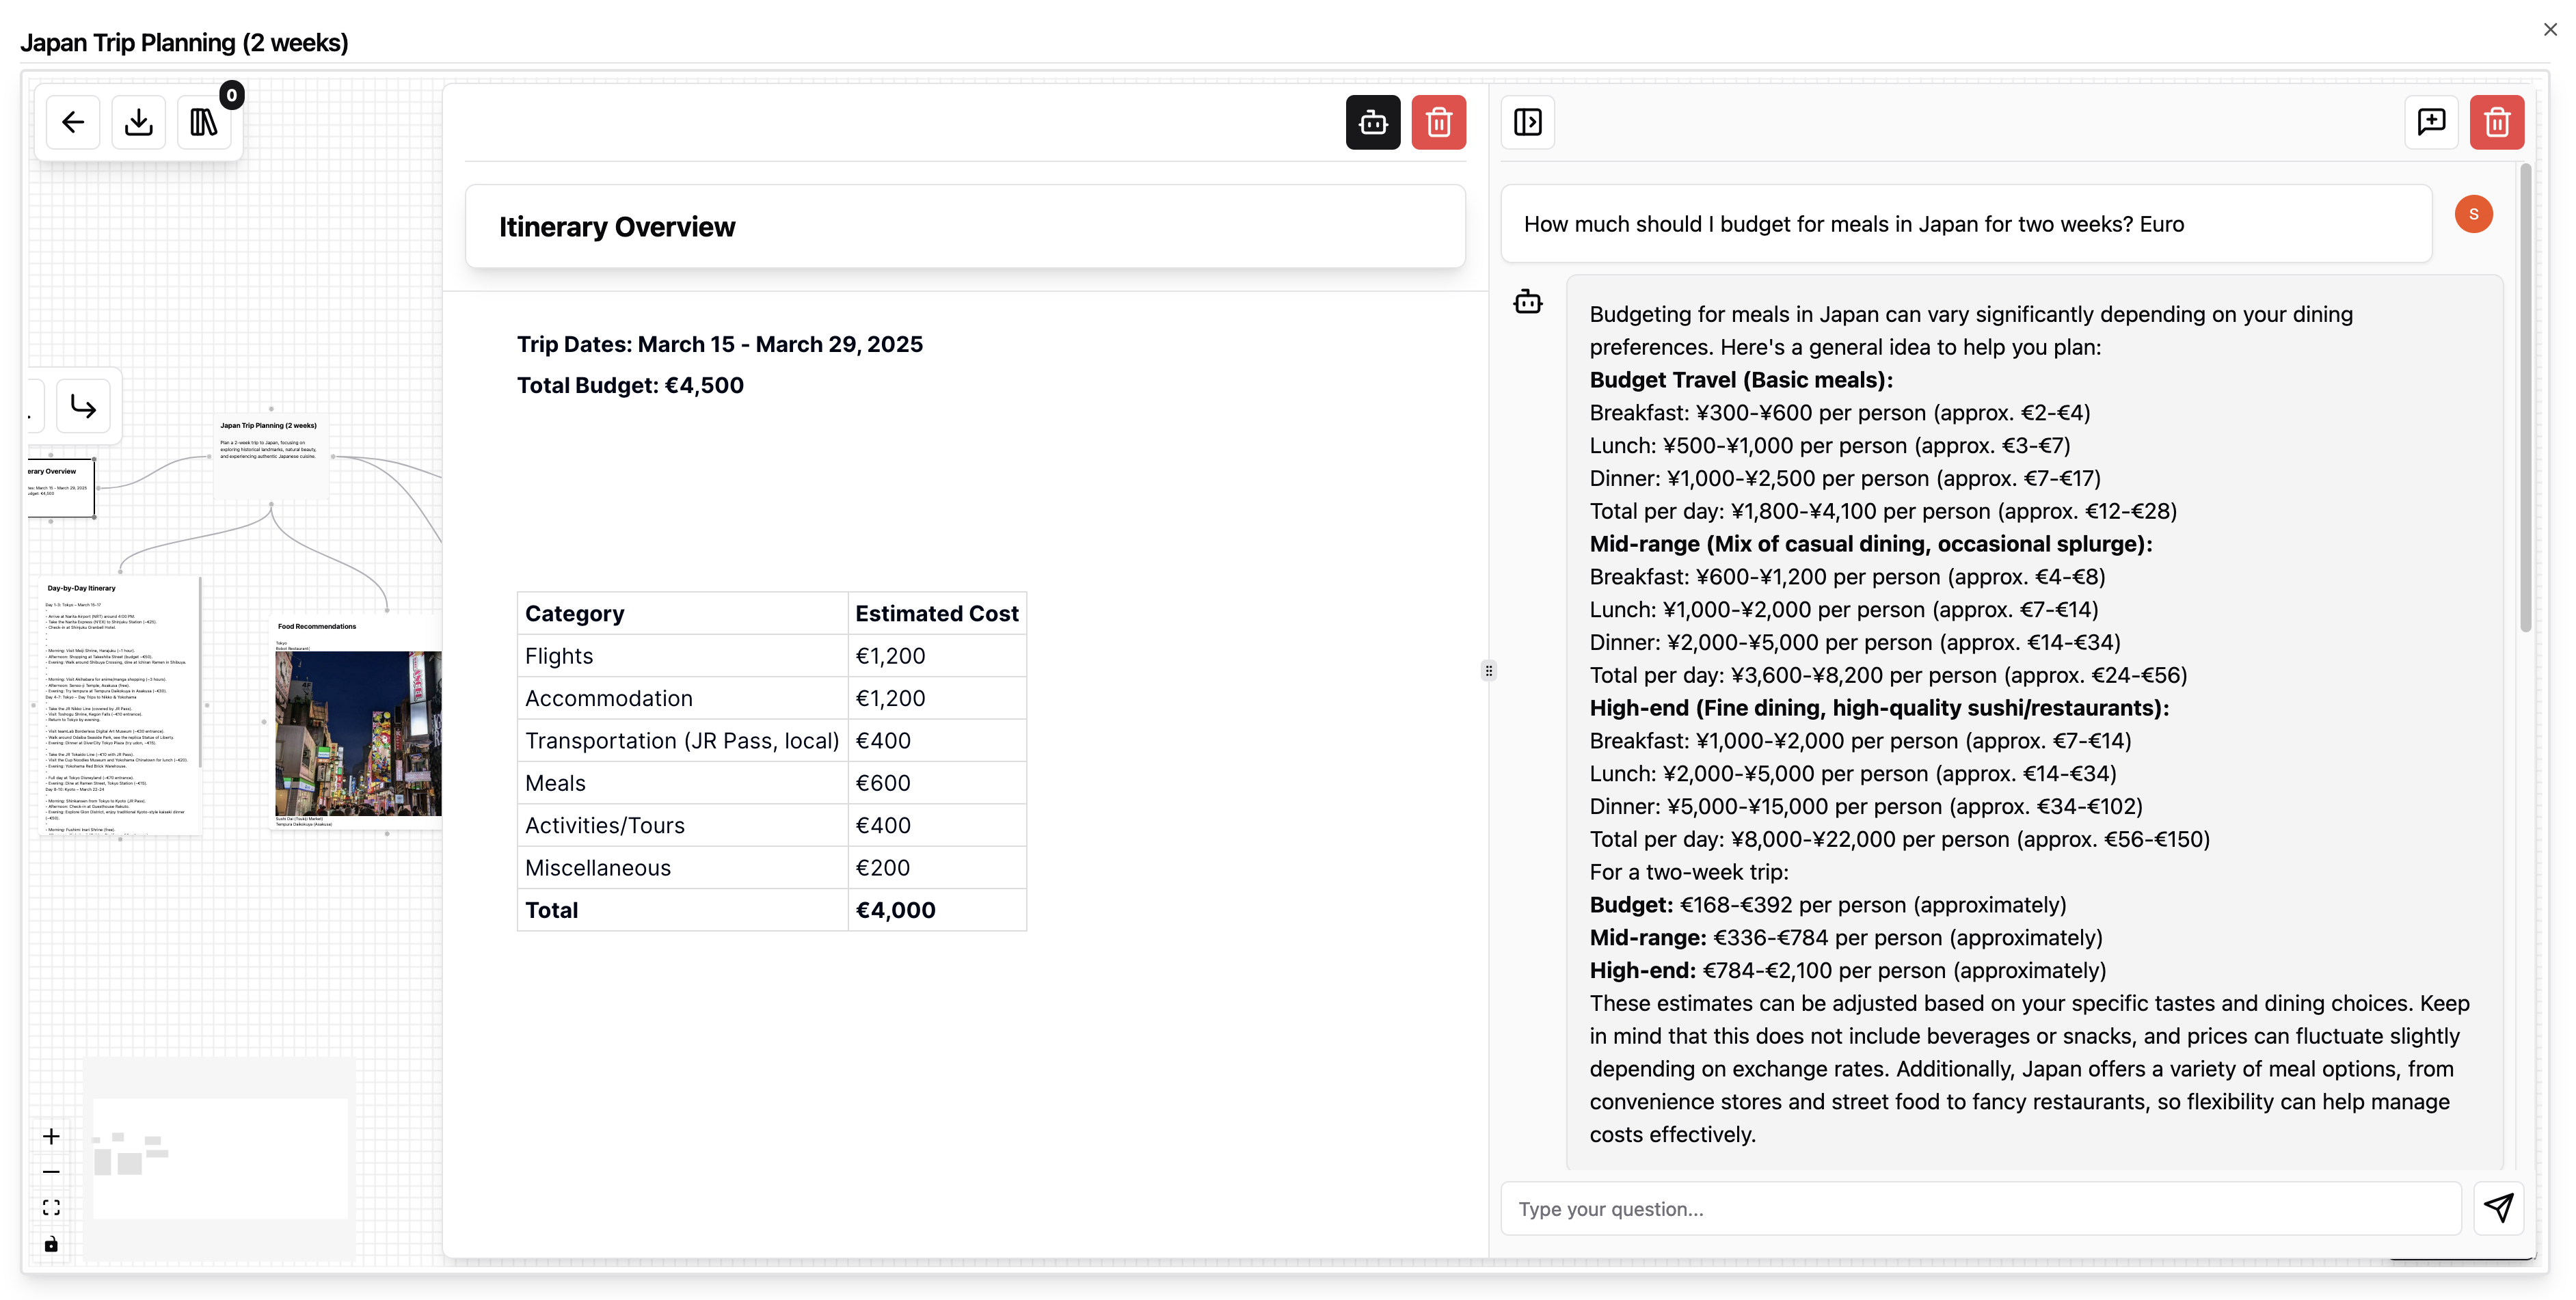
Task: Select the Day-by-Day Itinerary node
Action: click(x=120, y=704)
